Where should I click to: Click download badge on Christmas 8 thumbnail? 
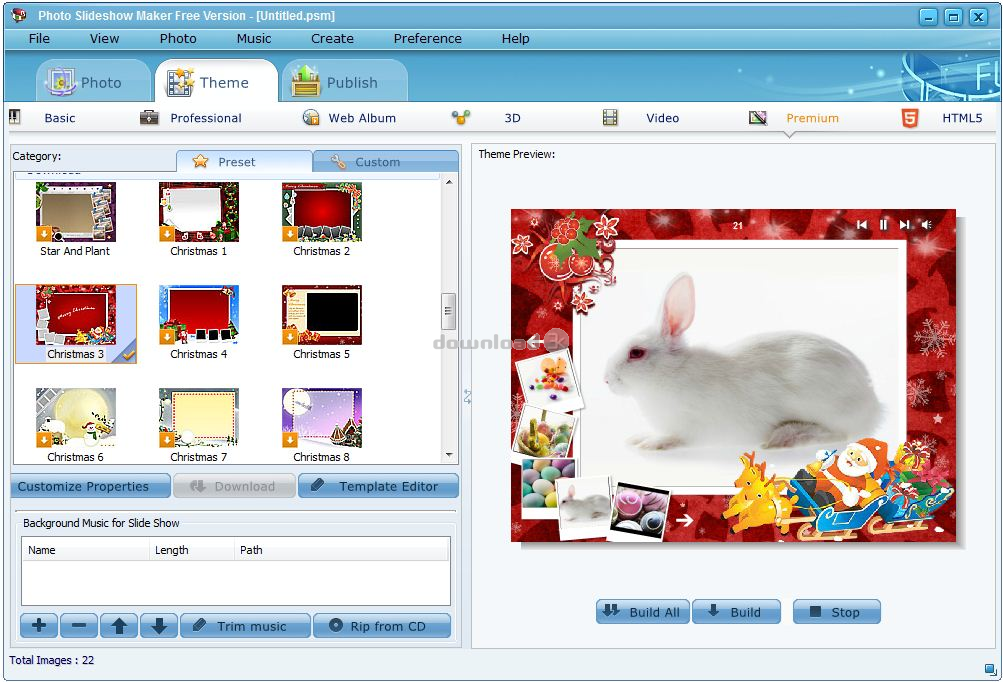point(290,440)
